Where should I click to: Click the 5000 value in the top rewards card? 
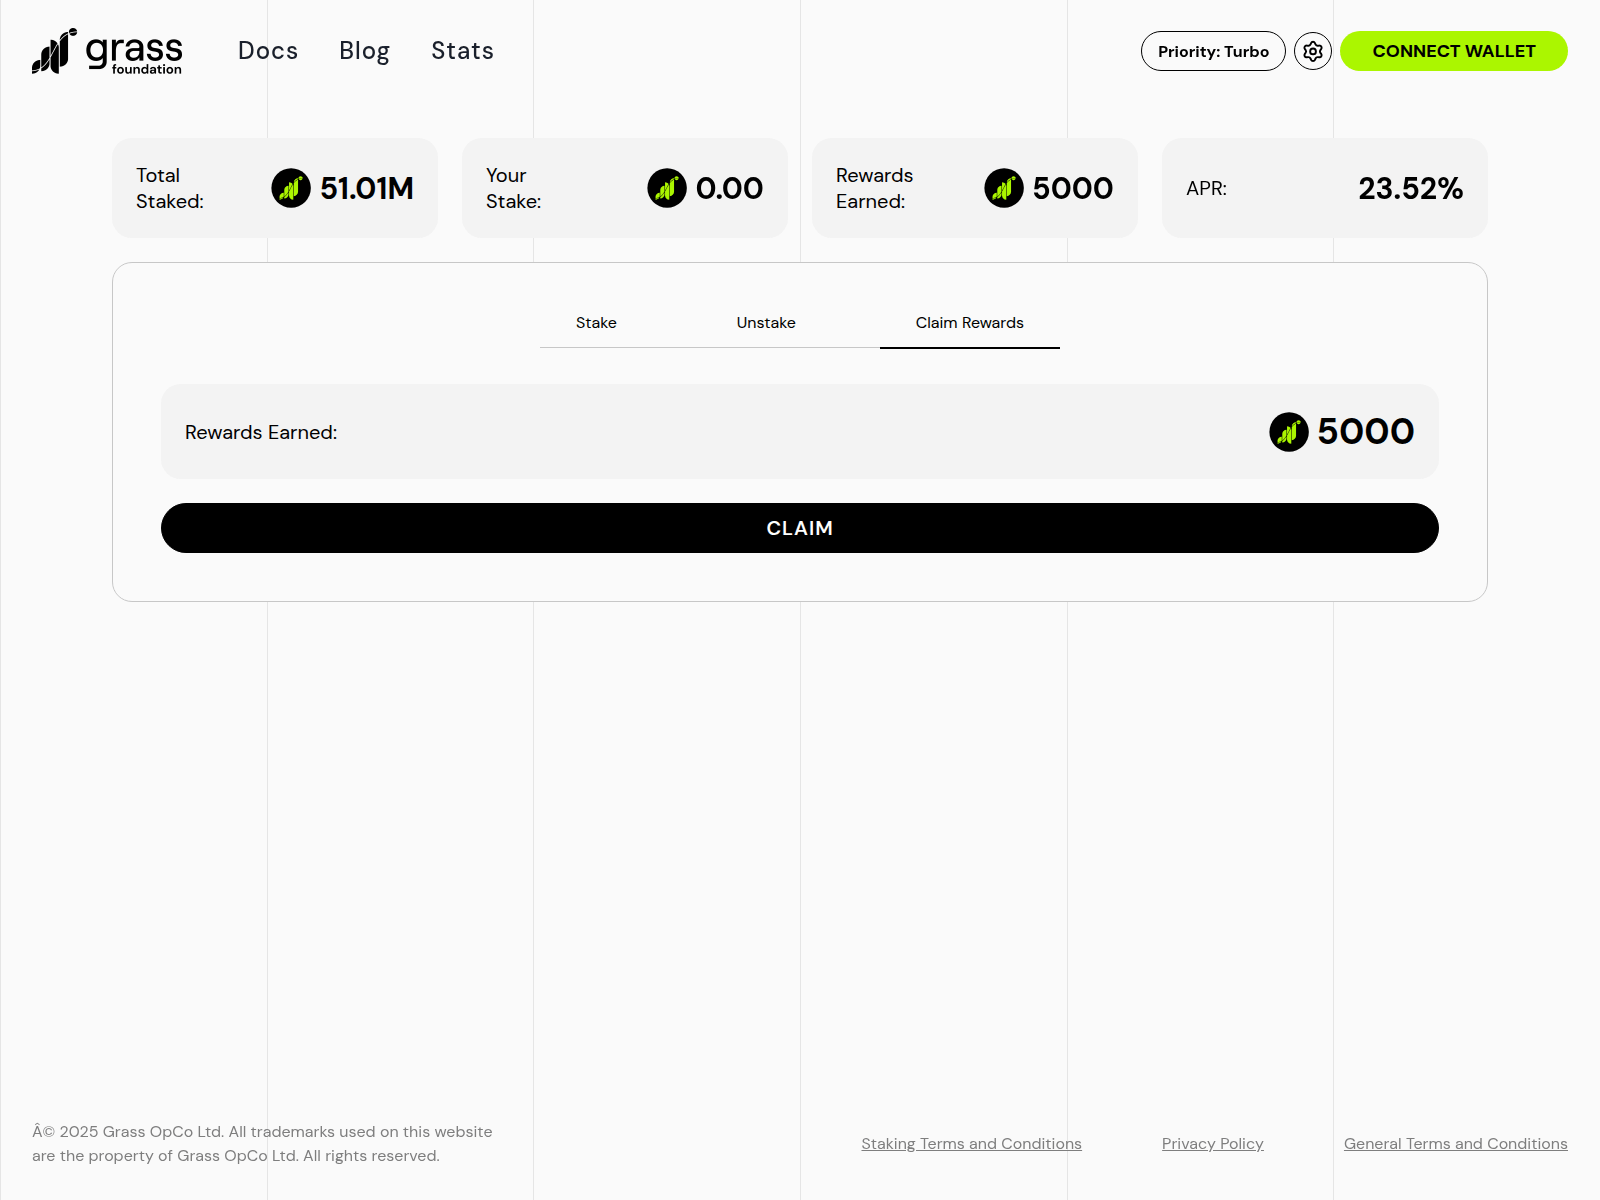click(x=1073, y=188)
